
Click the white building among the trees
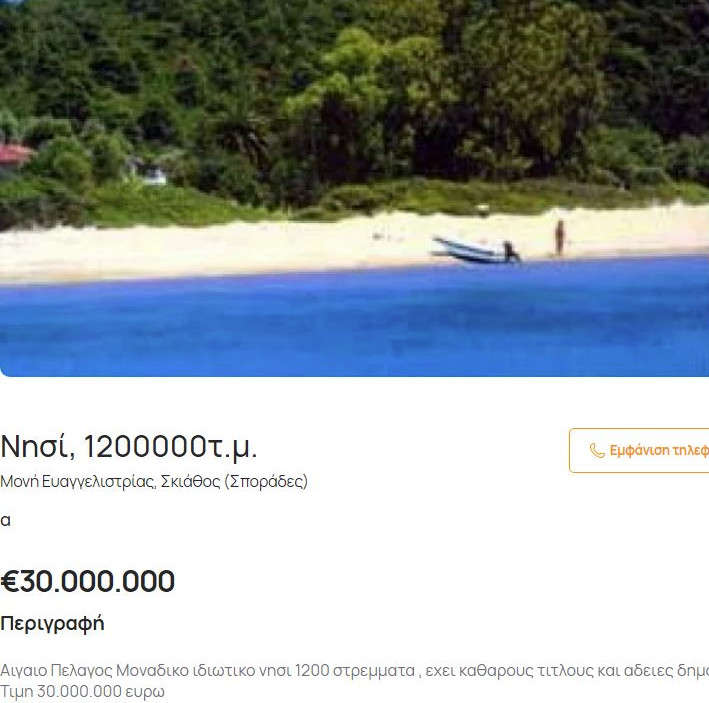(153, 177)
